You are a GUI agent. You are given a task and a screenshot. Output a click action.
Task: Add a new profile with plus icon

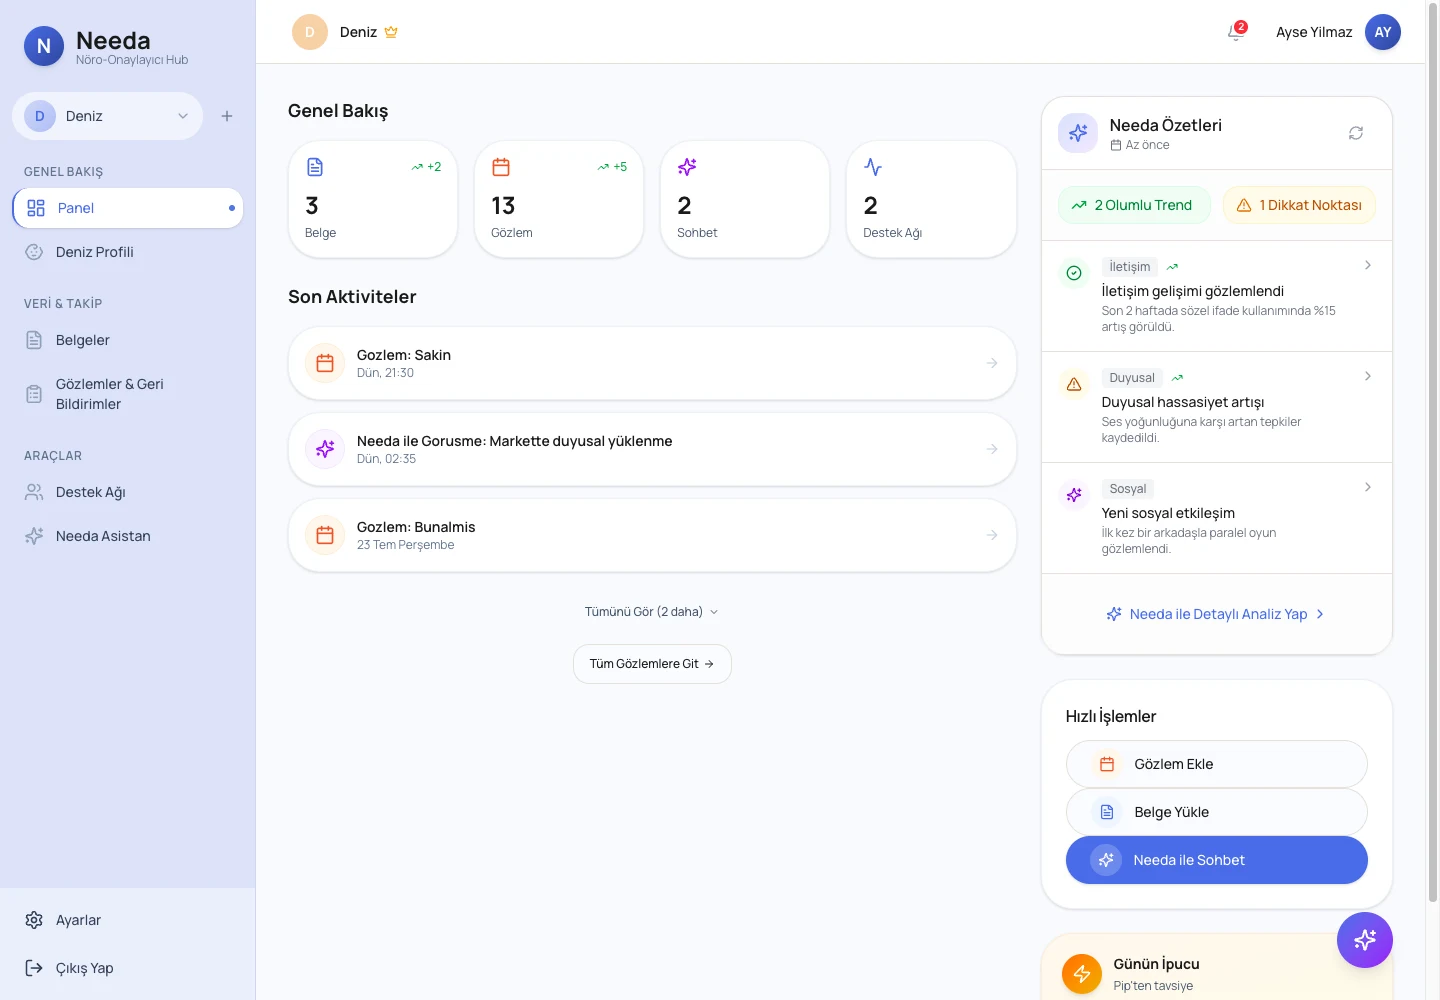coord(227,116)
